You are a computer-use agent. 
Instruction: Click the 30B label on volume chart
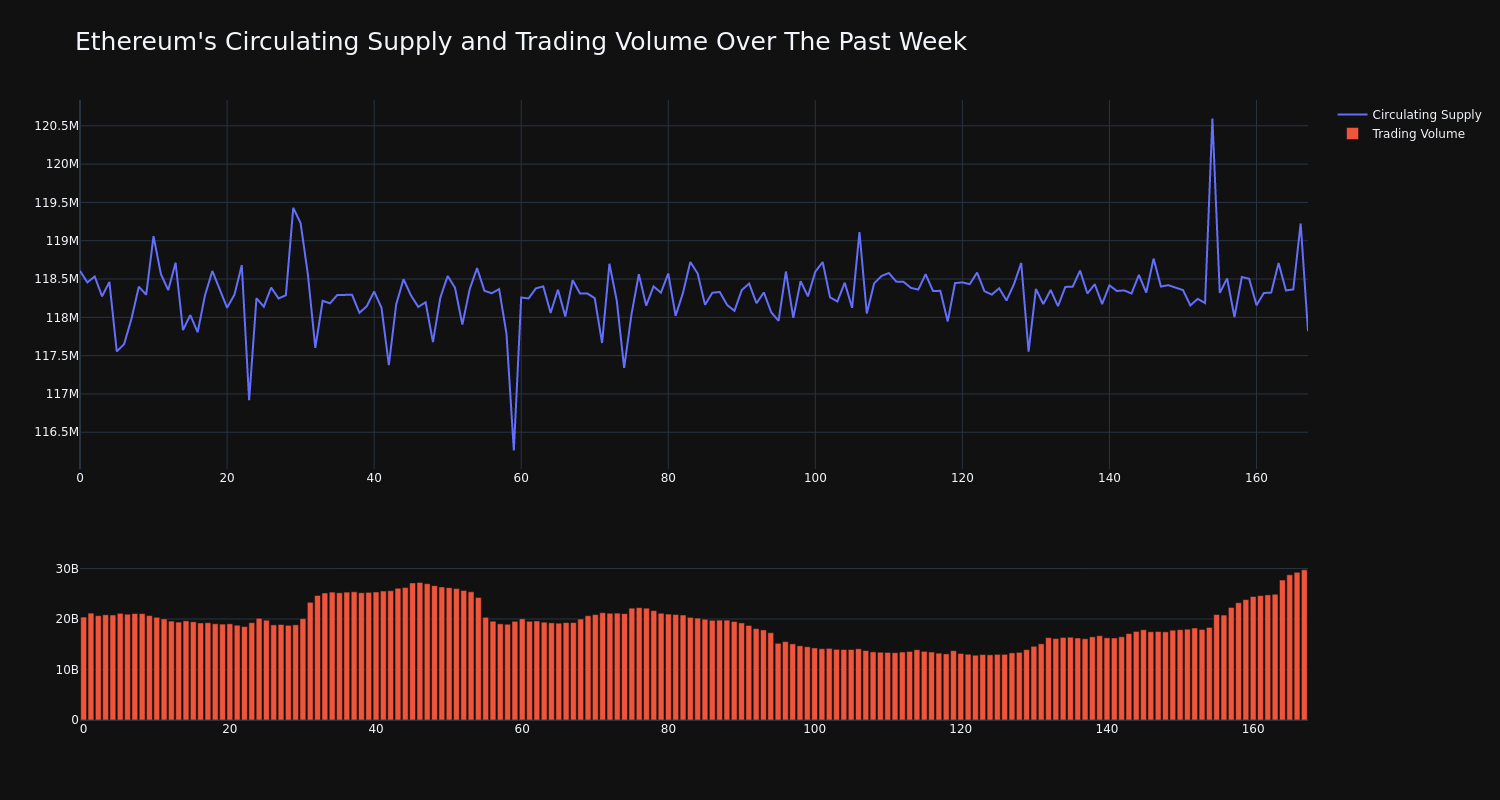pyautogui.click(x=67, y=569)
